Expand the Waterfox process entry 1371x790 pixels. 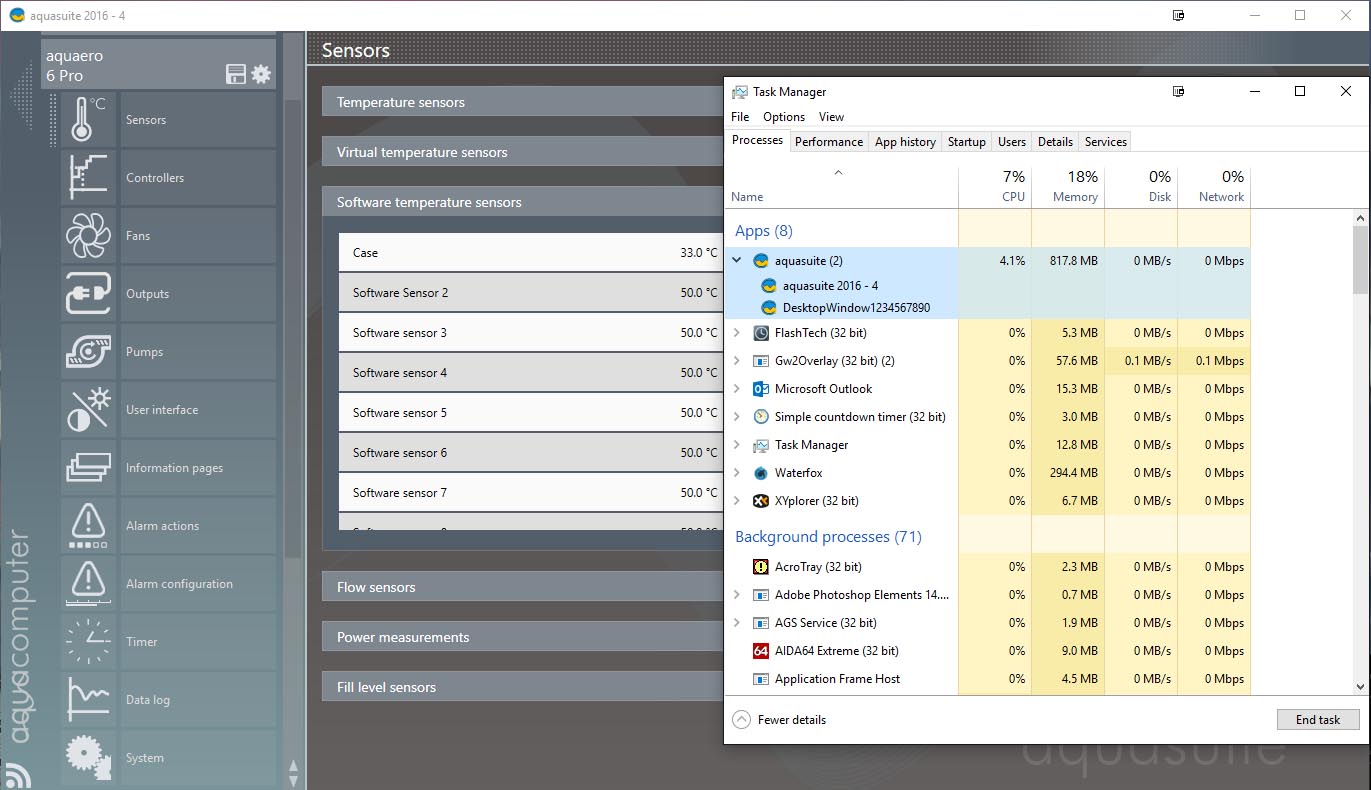tap(737, 473)
